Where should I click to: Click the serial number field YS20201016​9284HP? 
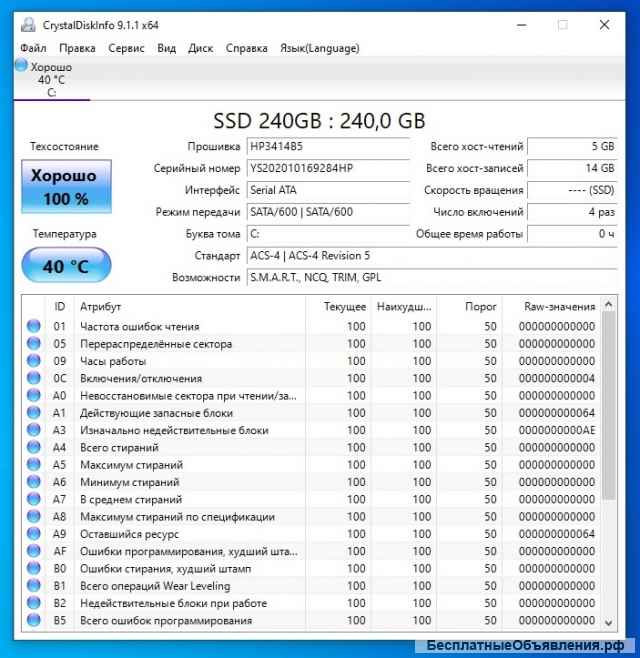328,168
